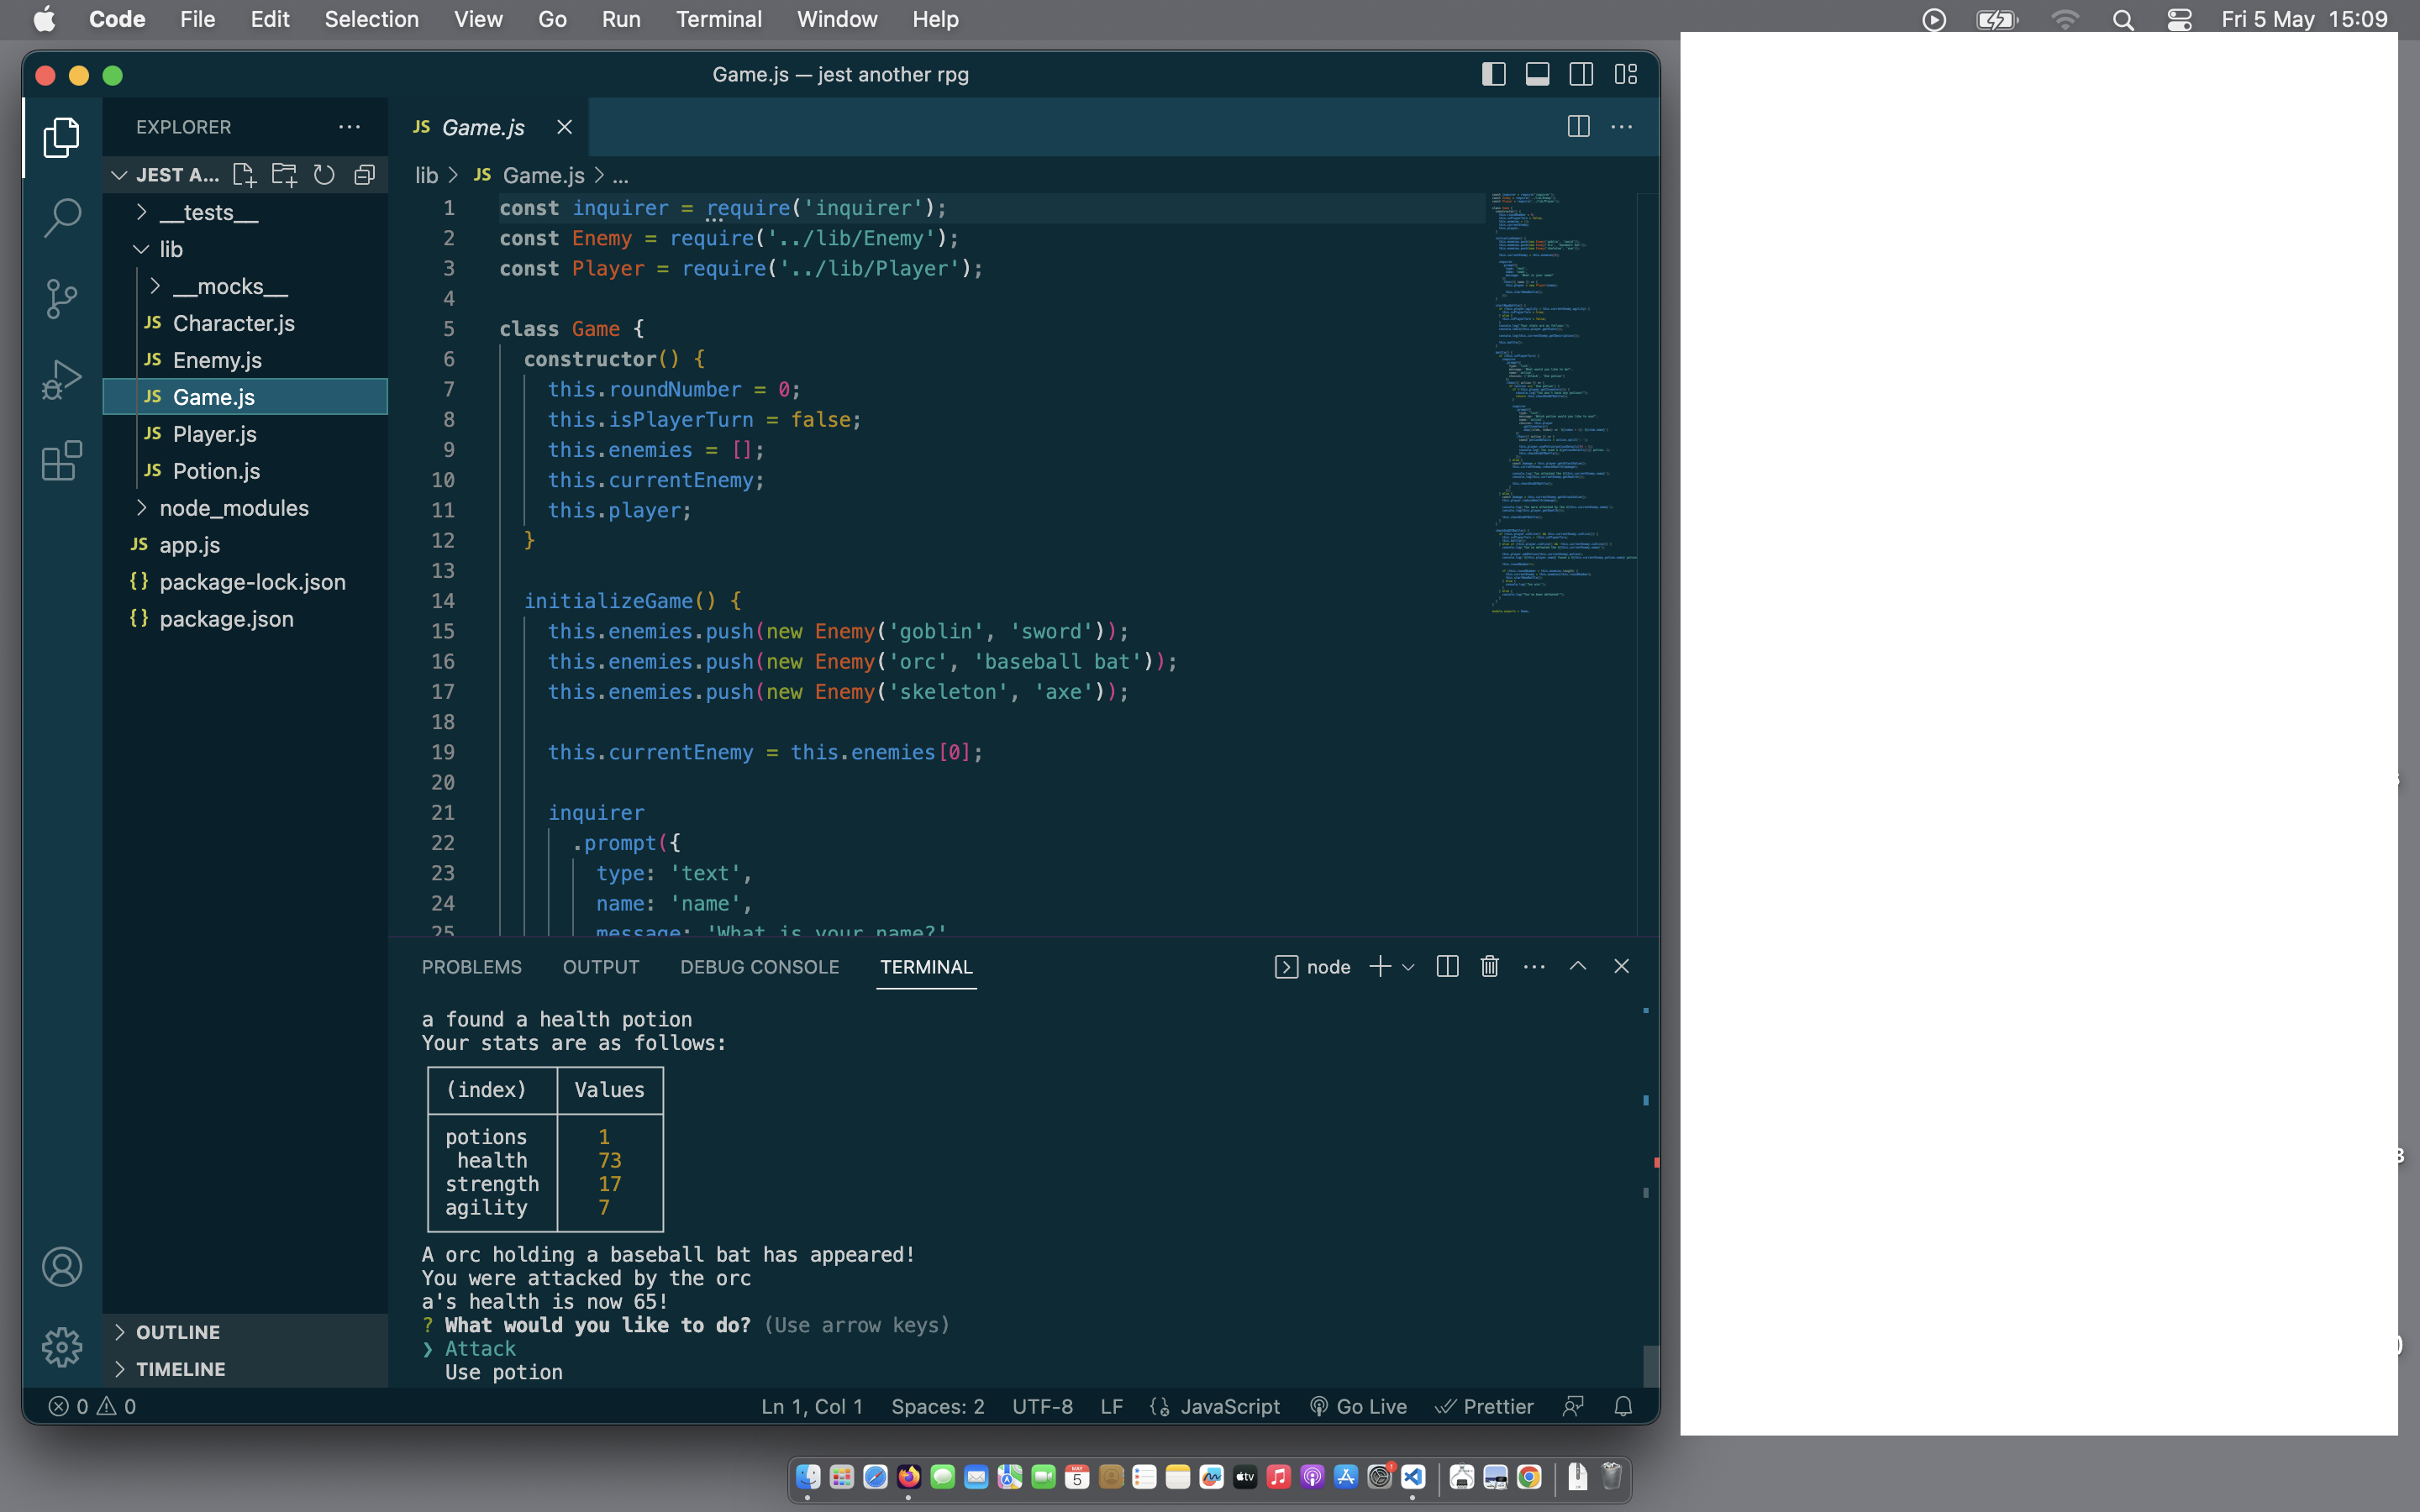Viewport: 2420px width, 1512px height.
Task: Open terminal panel more actions
Action: [1534, 966]
